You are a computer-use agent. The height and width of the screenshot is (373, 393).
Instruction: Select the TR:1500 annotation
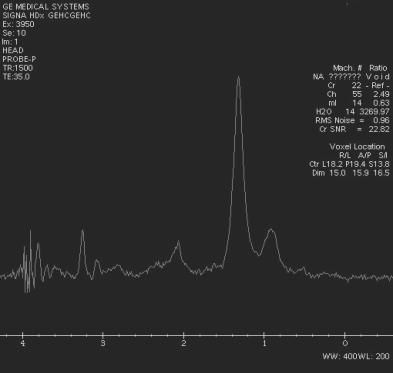(18, 68)
